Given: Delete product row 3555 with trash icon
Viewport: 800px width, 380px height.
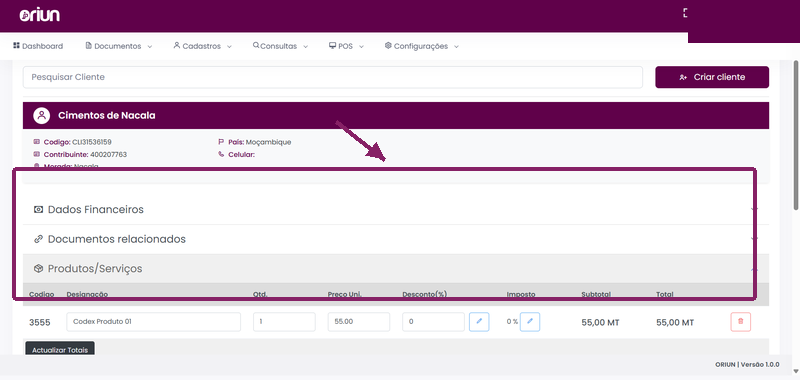Looking at the screenshot, I should [741, 322].
